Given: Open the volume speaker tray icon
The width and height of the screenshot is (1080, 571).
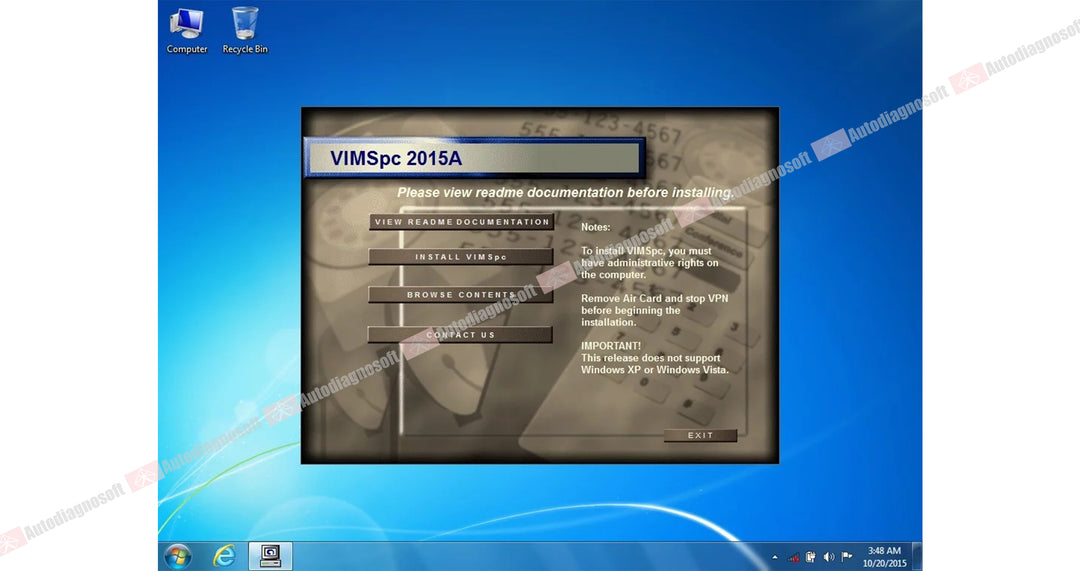Looking at the screenshot, I should tap(829, 557).
